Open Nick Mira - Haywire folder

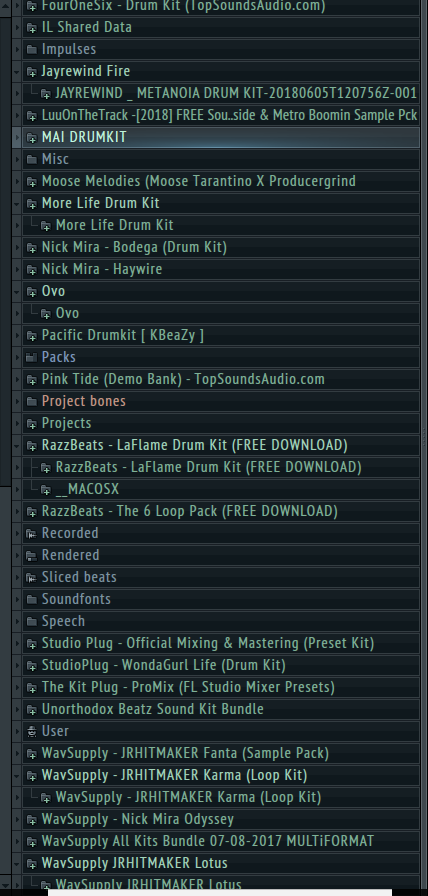[221, 269]
